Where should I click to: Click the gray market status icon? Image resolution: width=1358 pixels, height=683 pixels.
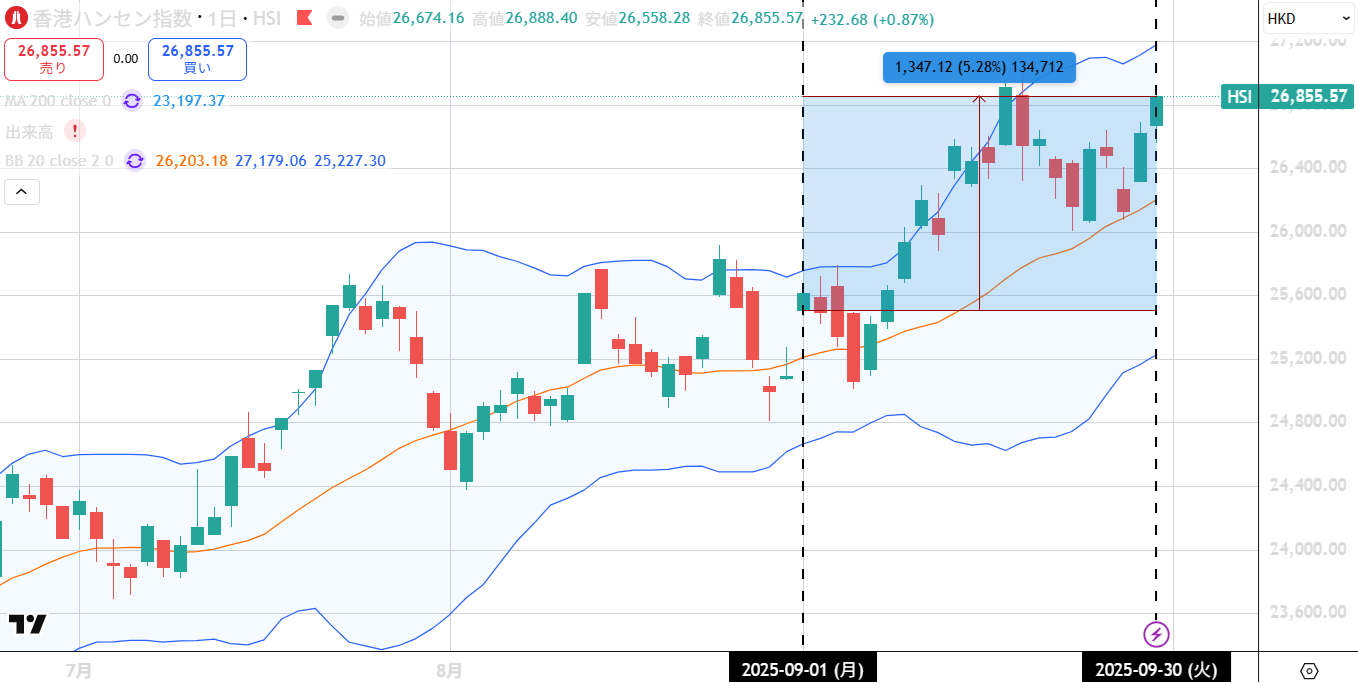(339, 18)
